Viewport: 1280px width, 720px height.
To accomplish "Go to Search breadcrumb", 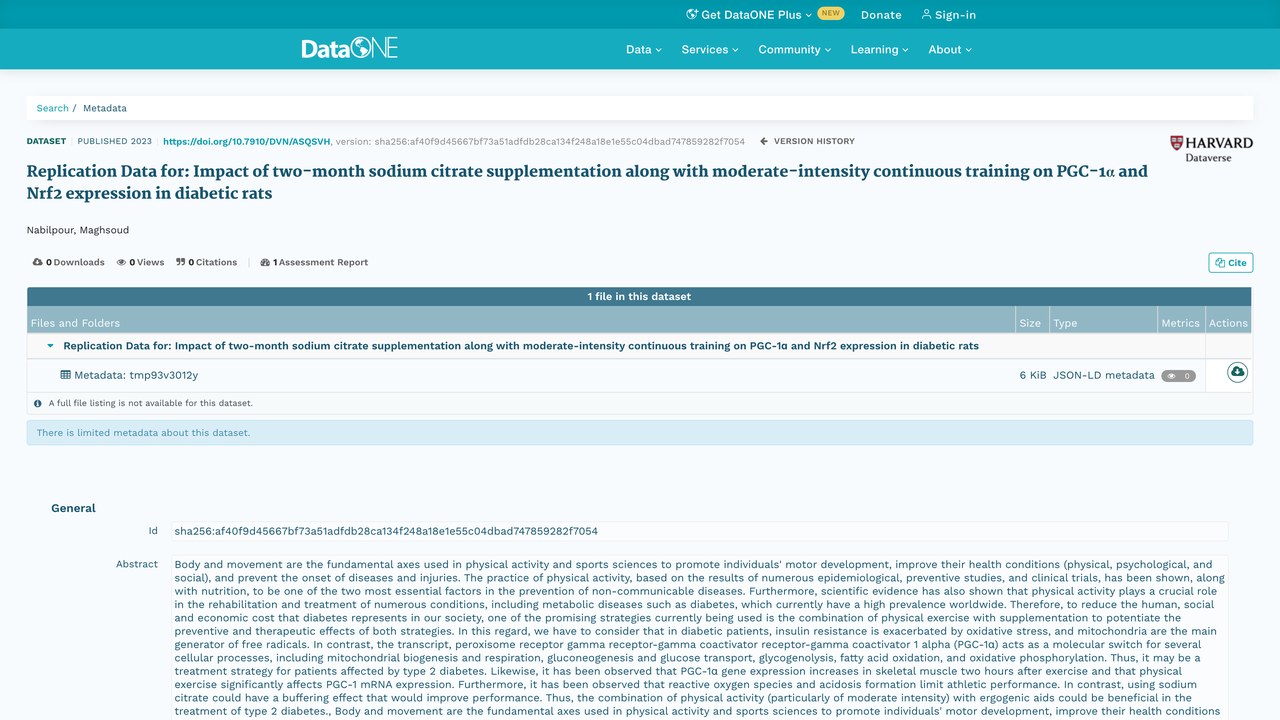I will point(53,108).
